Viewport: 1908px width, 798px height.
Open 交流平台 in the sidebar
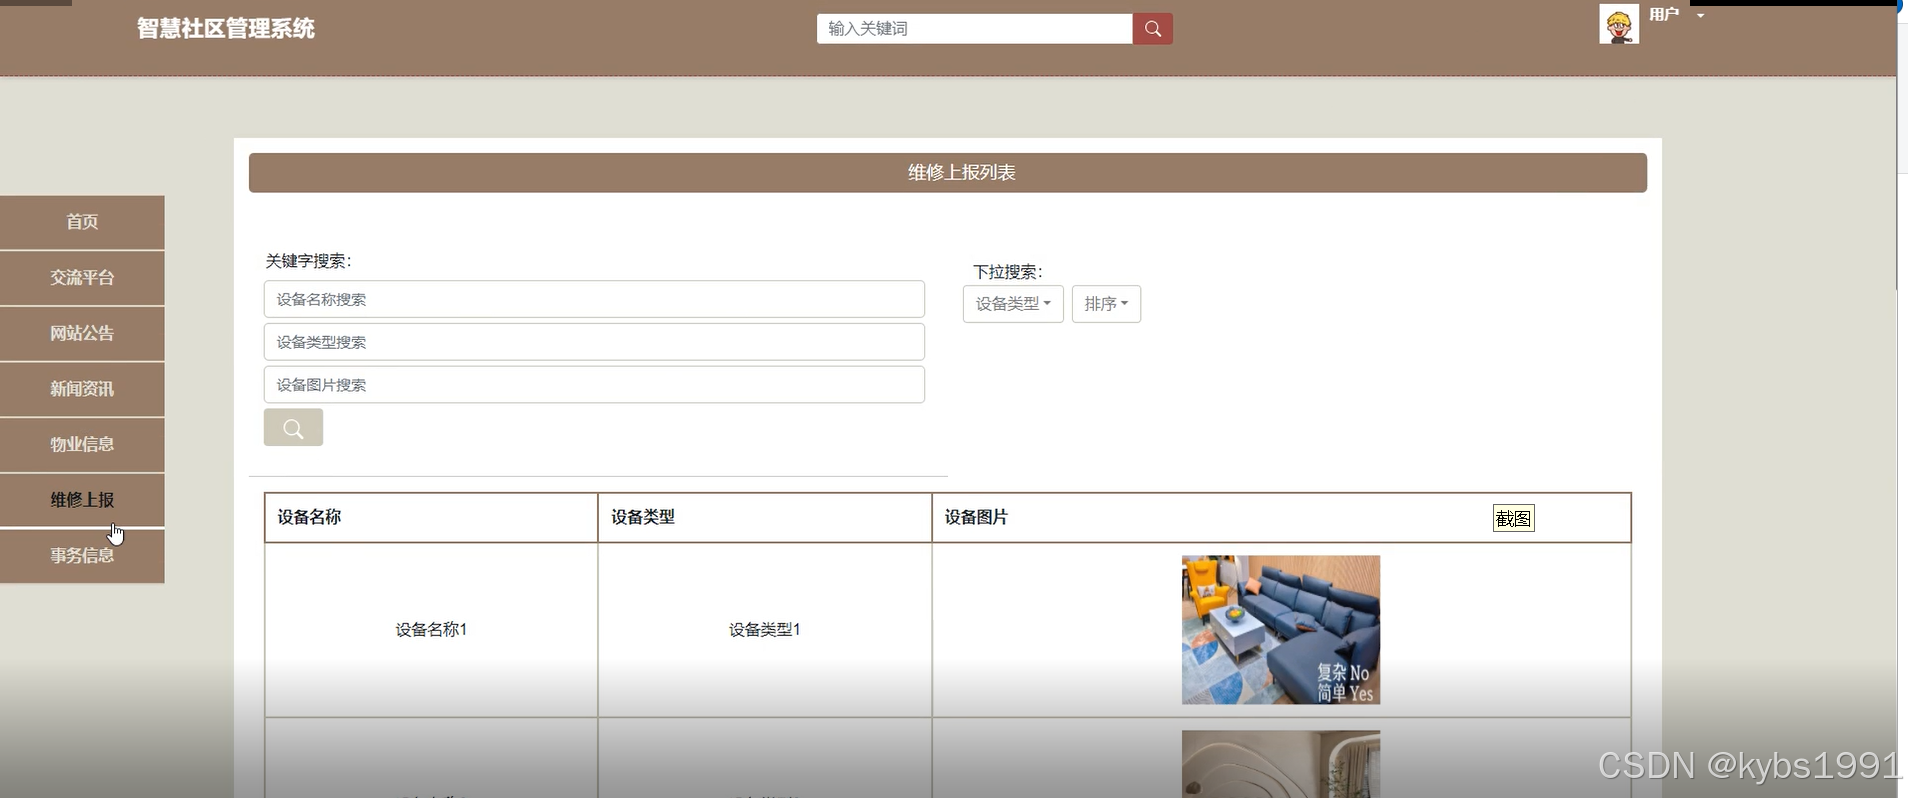click(x=82, y=278)
